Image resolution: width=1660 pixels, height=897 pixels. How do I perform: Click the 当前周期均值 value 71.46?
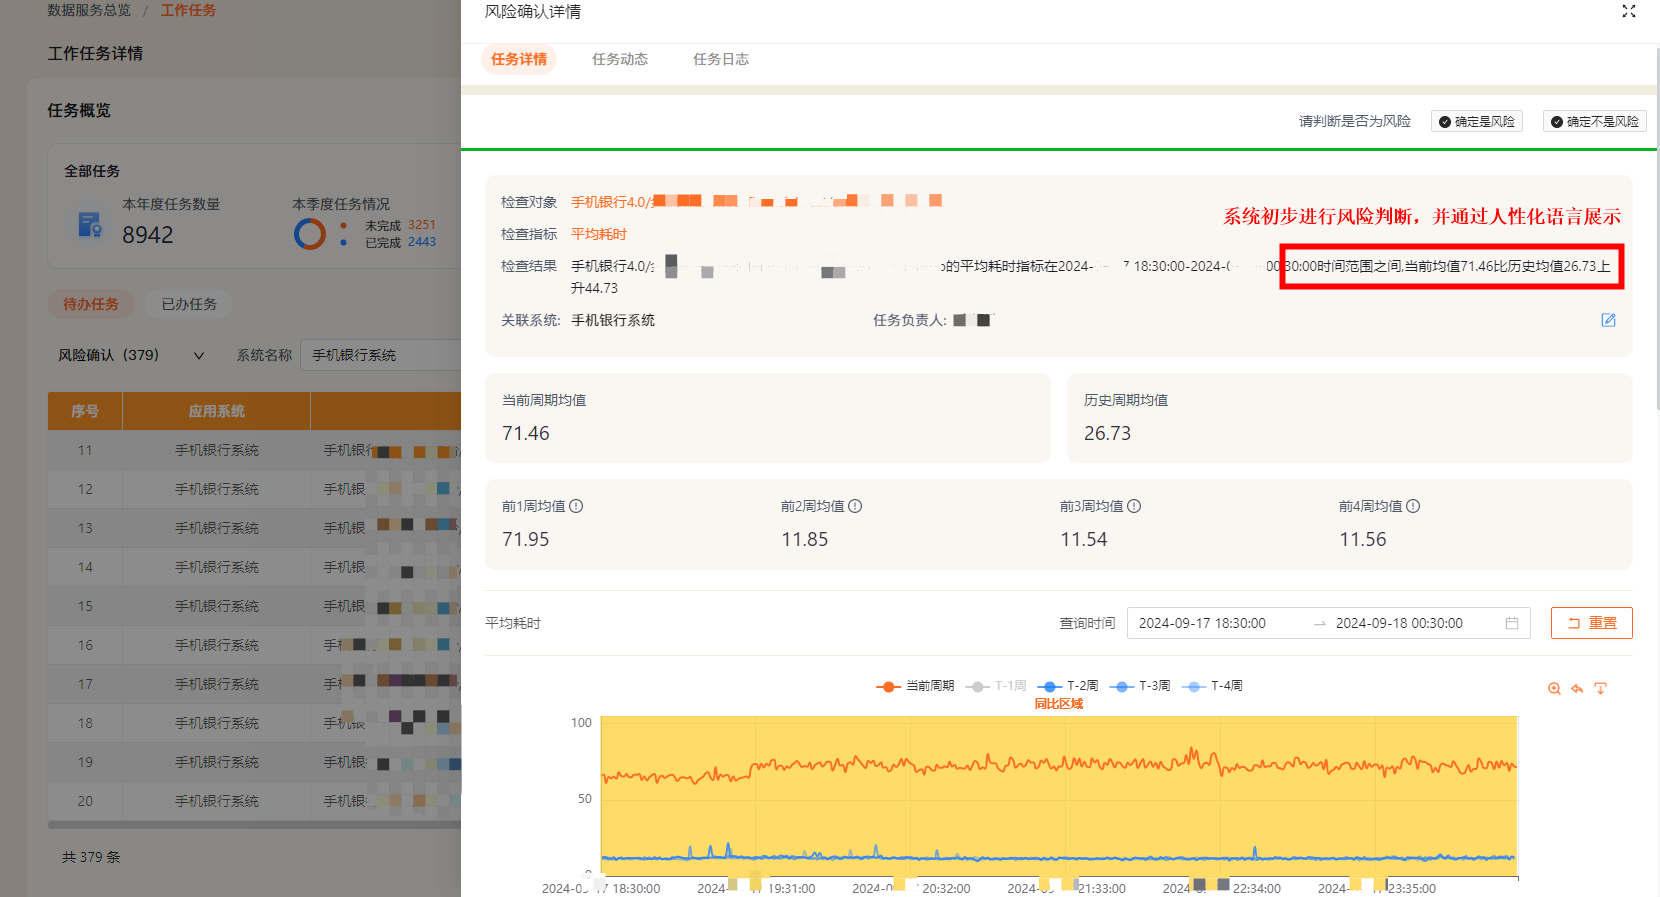pyautogui.click(x=526, y=433)
